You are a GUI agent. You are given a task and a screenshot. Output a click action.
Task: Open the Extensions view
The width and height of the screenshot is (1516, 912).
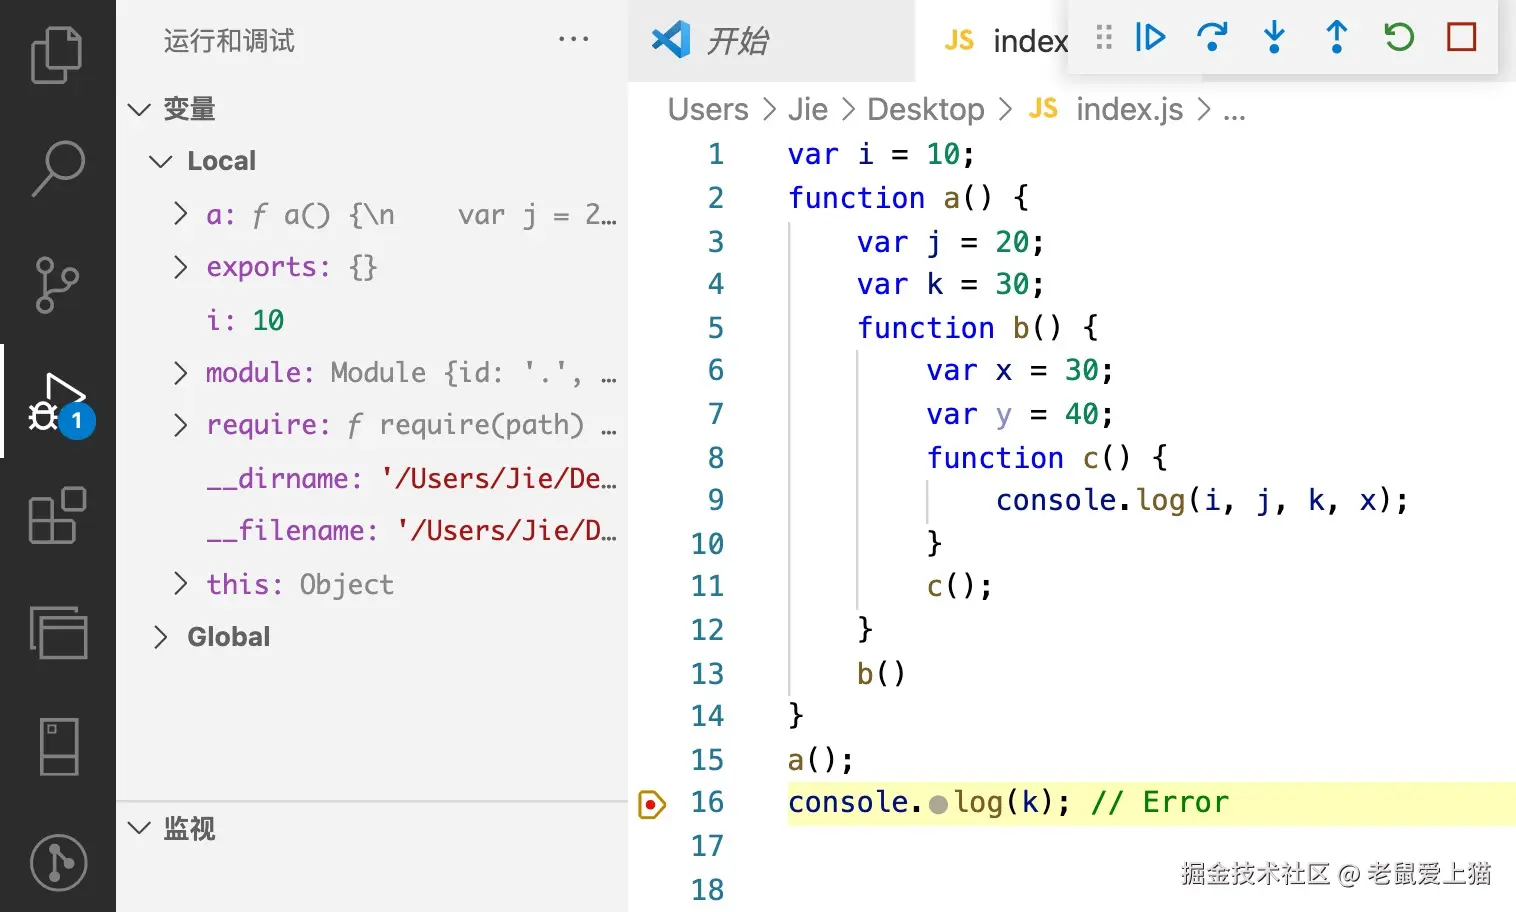[x=57, y=516]
